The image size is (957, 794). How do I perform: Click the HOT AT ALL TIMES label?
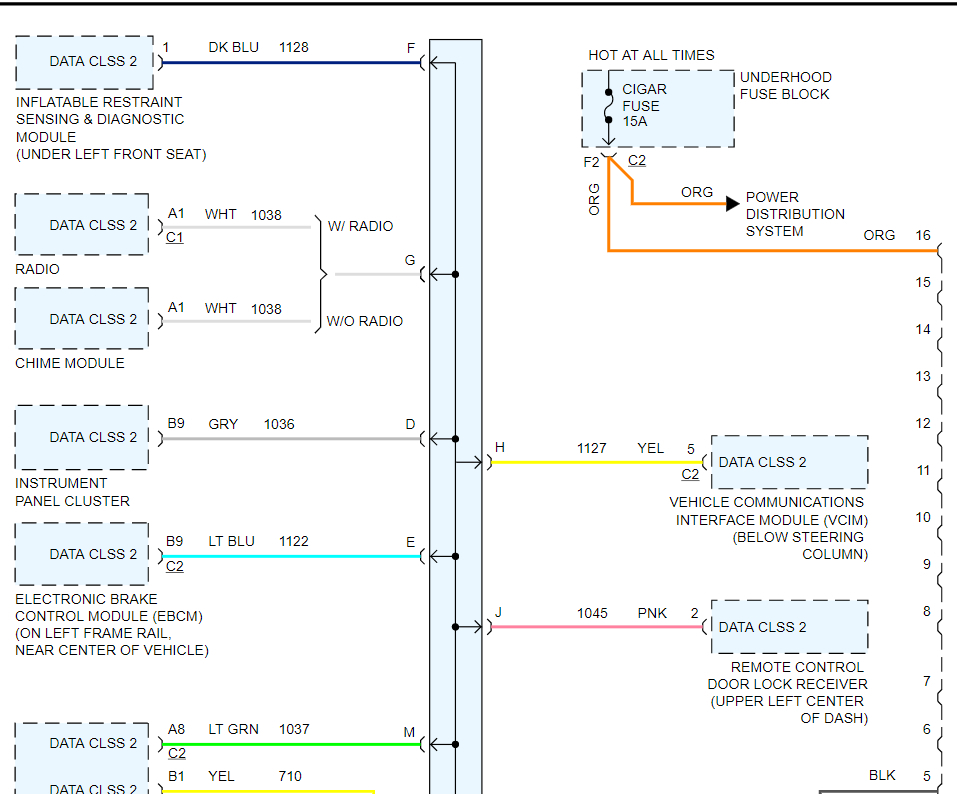point(651,55)
